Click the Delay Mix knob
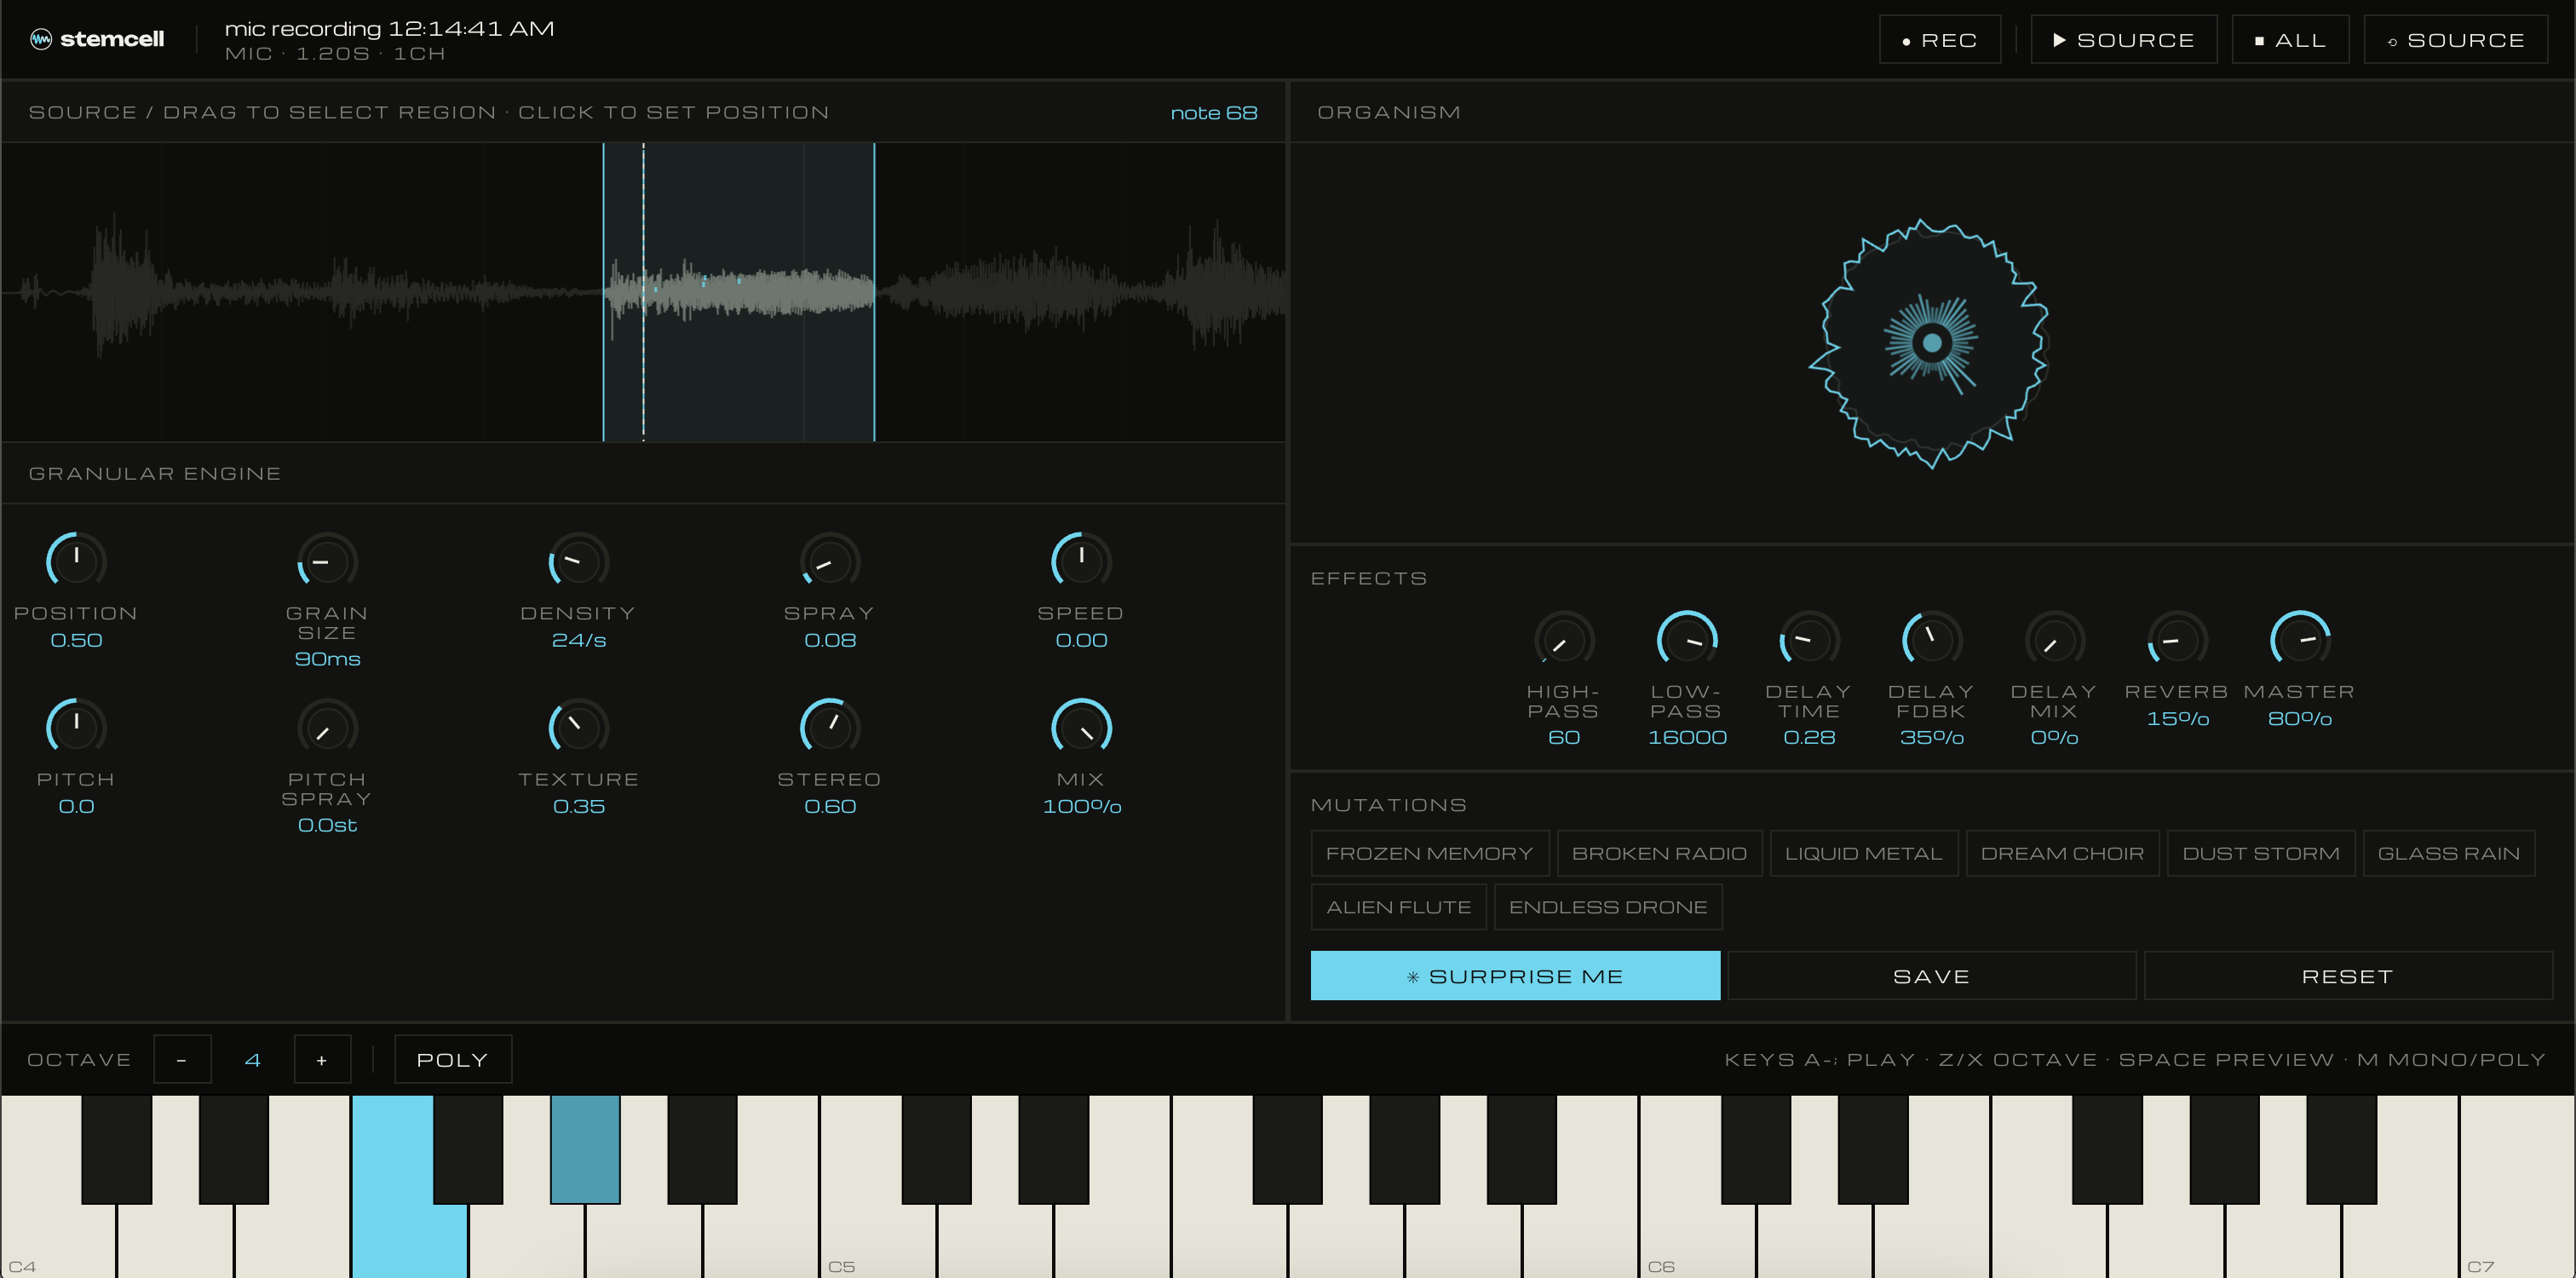 (x=2055, y=639)
